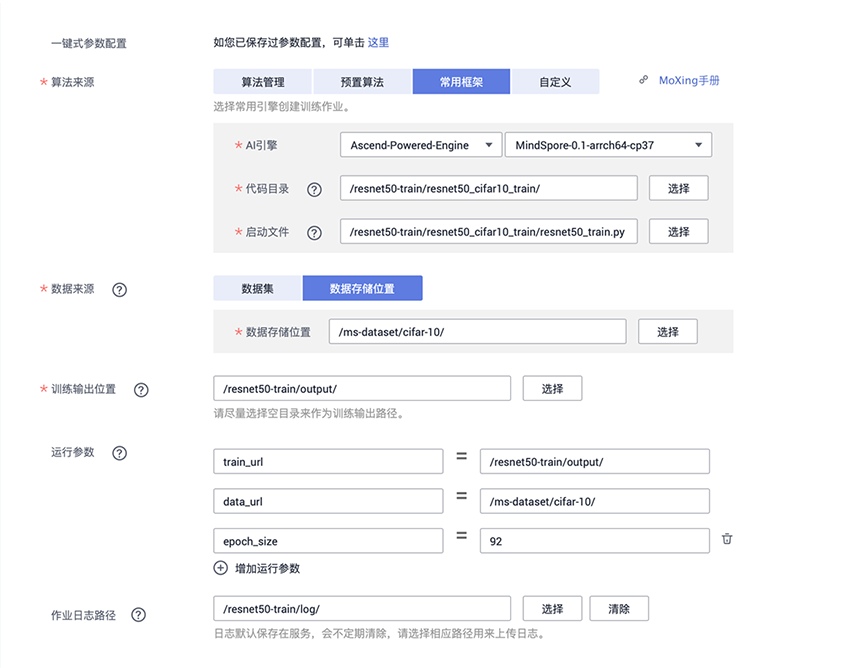Open the MoXing手册 link
The width and height of the screenshot is (850, 668).
coord(688,81)
